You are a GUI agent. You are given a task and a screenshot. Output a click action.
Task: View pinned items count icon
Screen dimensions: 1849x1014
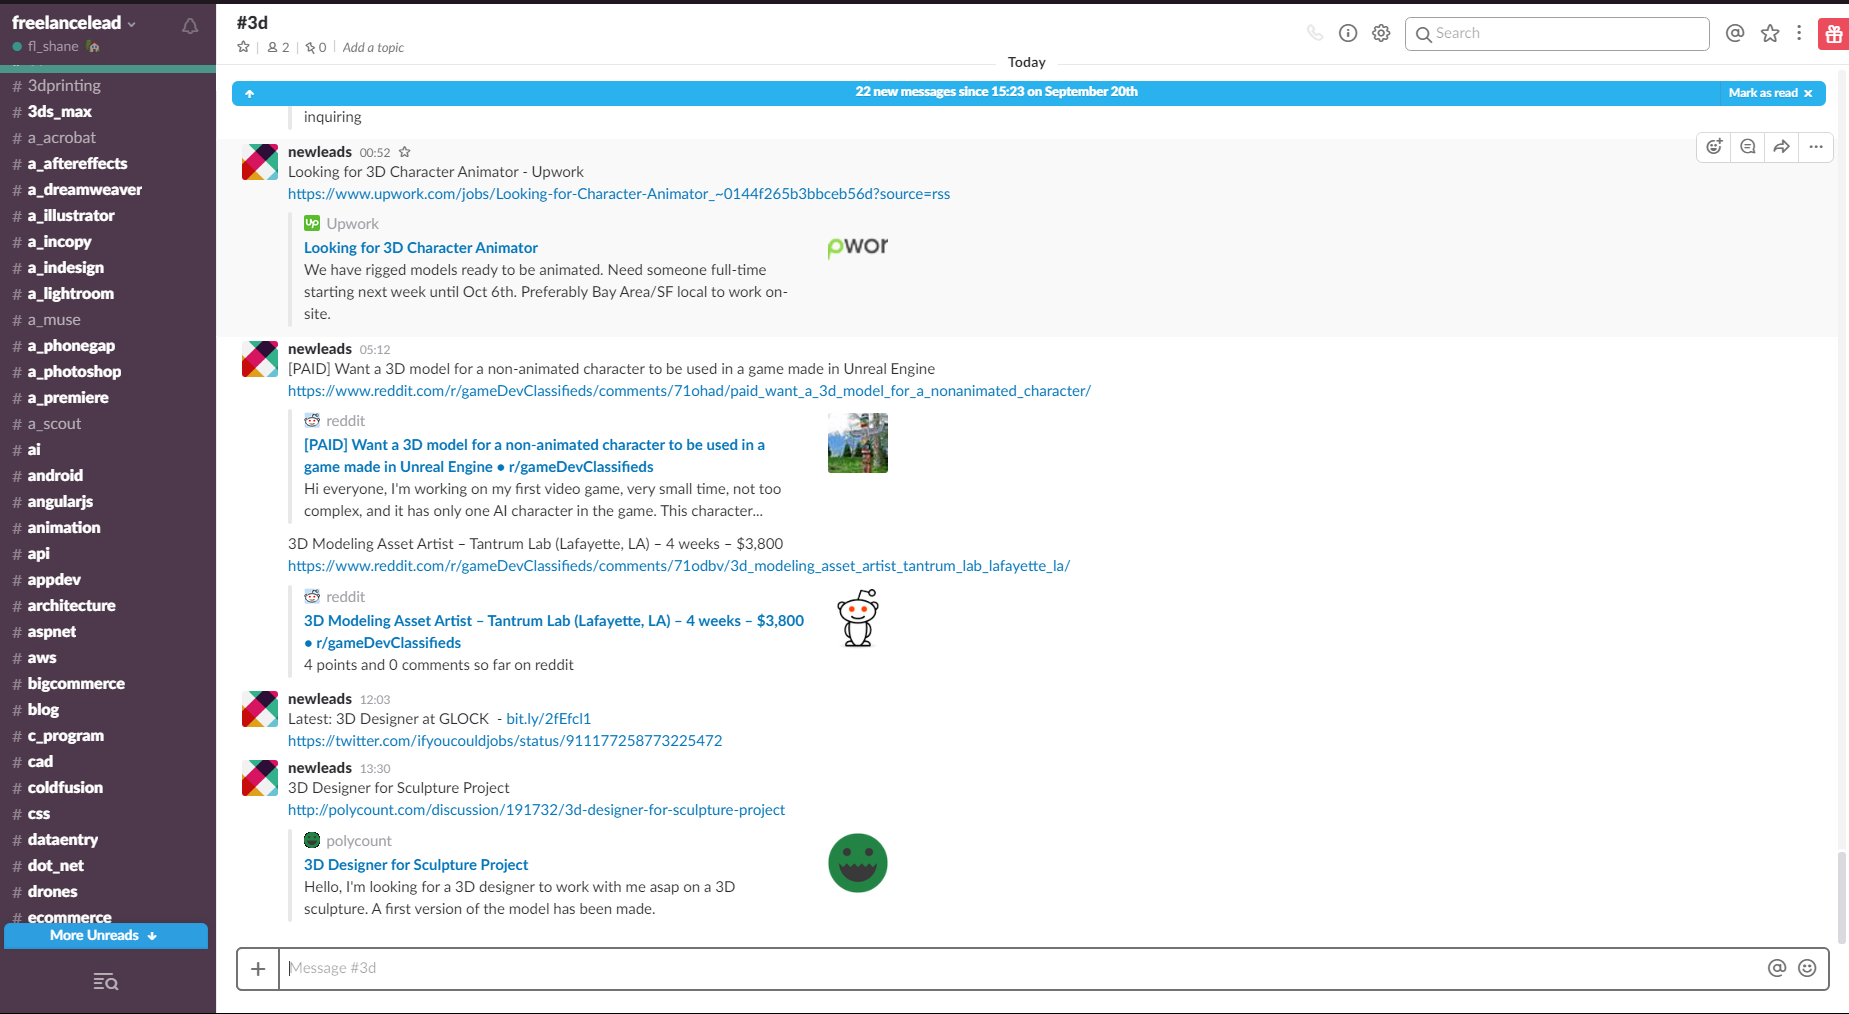coord(316,47)
